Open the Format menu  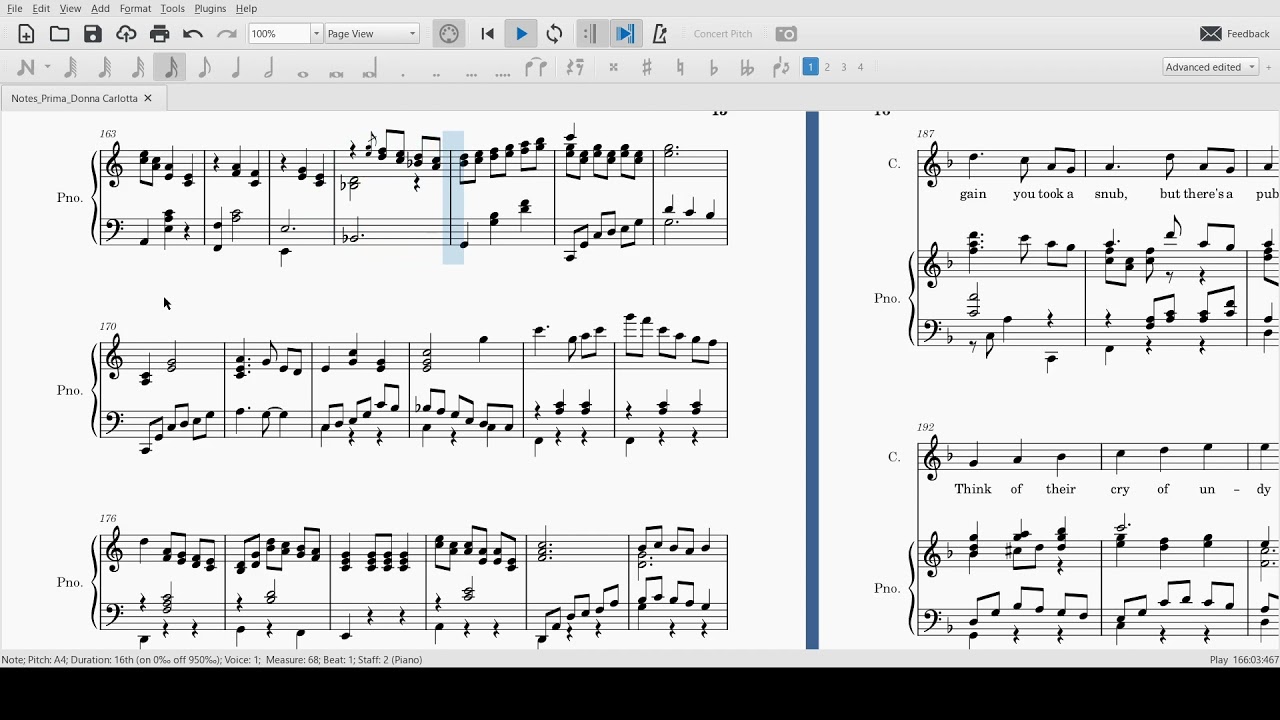pos(135,8)
